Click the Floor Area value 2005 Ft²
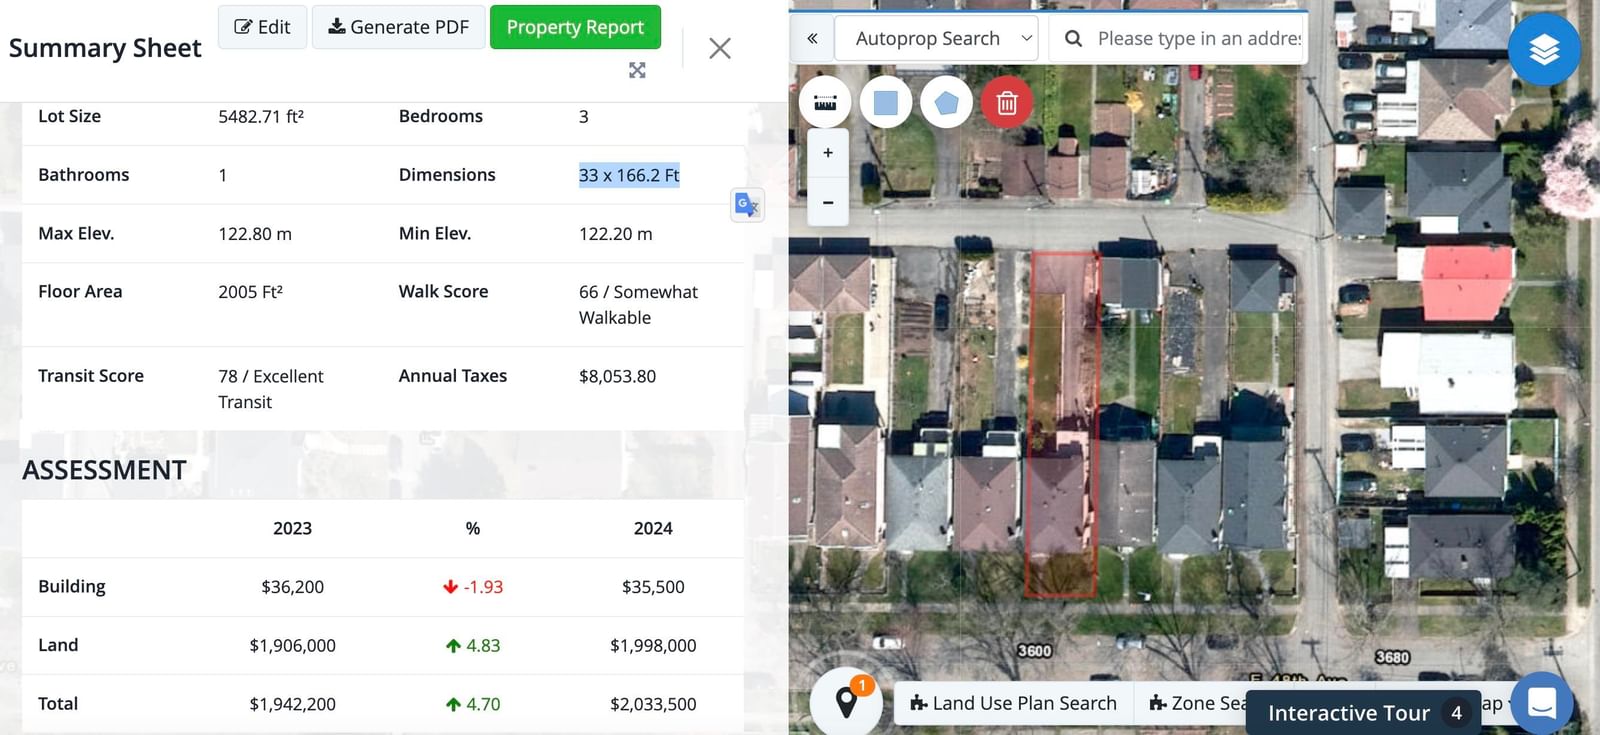 pyautogui.click(x=250, y=292)
